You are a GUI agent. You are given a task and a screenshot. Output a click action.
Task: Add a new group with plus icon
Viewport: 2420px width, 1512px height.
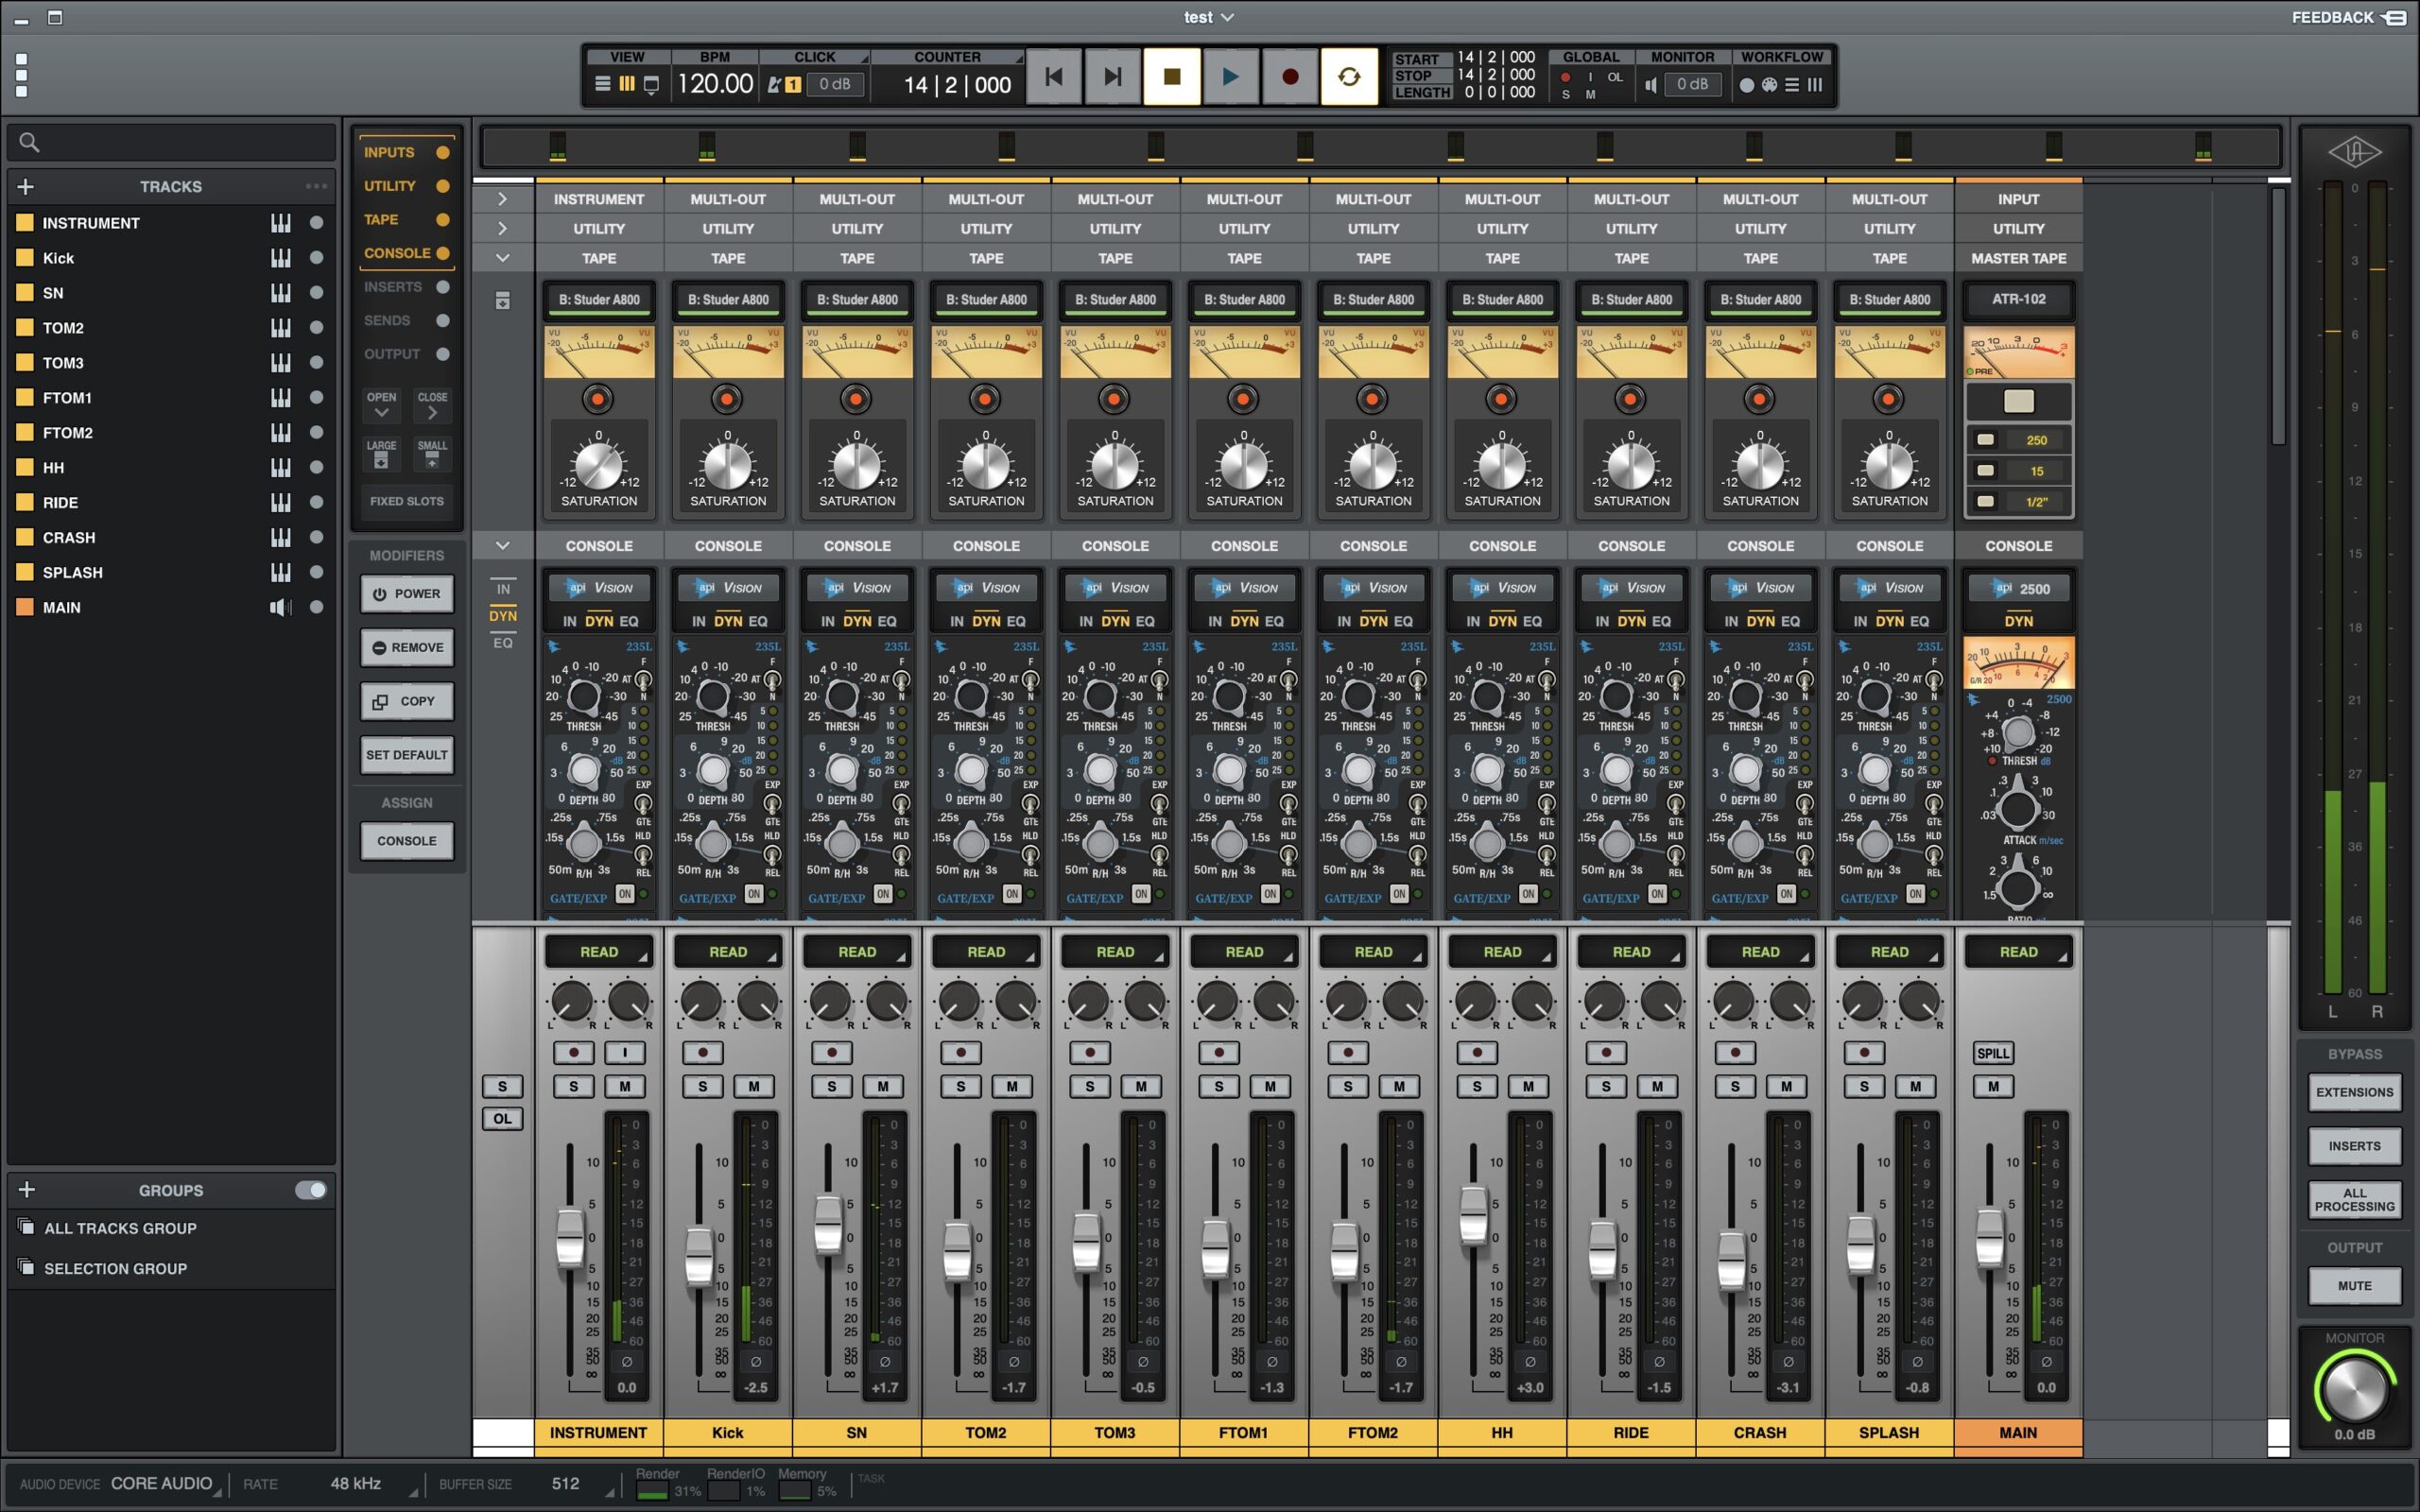(x=27, y=1189)
